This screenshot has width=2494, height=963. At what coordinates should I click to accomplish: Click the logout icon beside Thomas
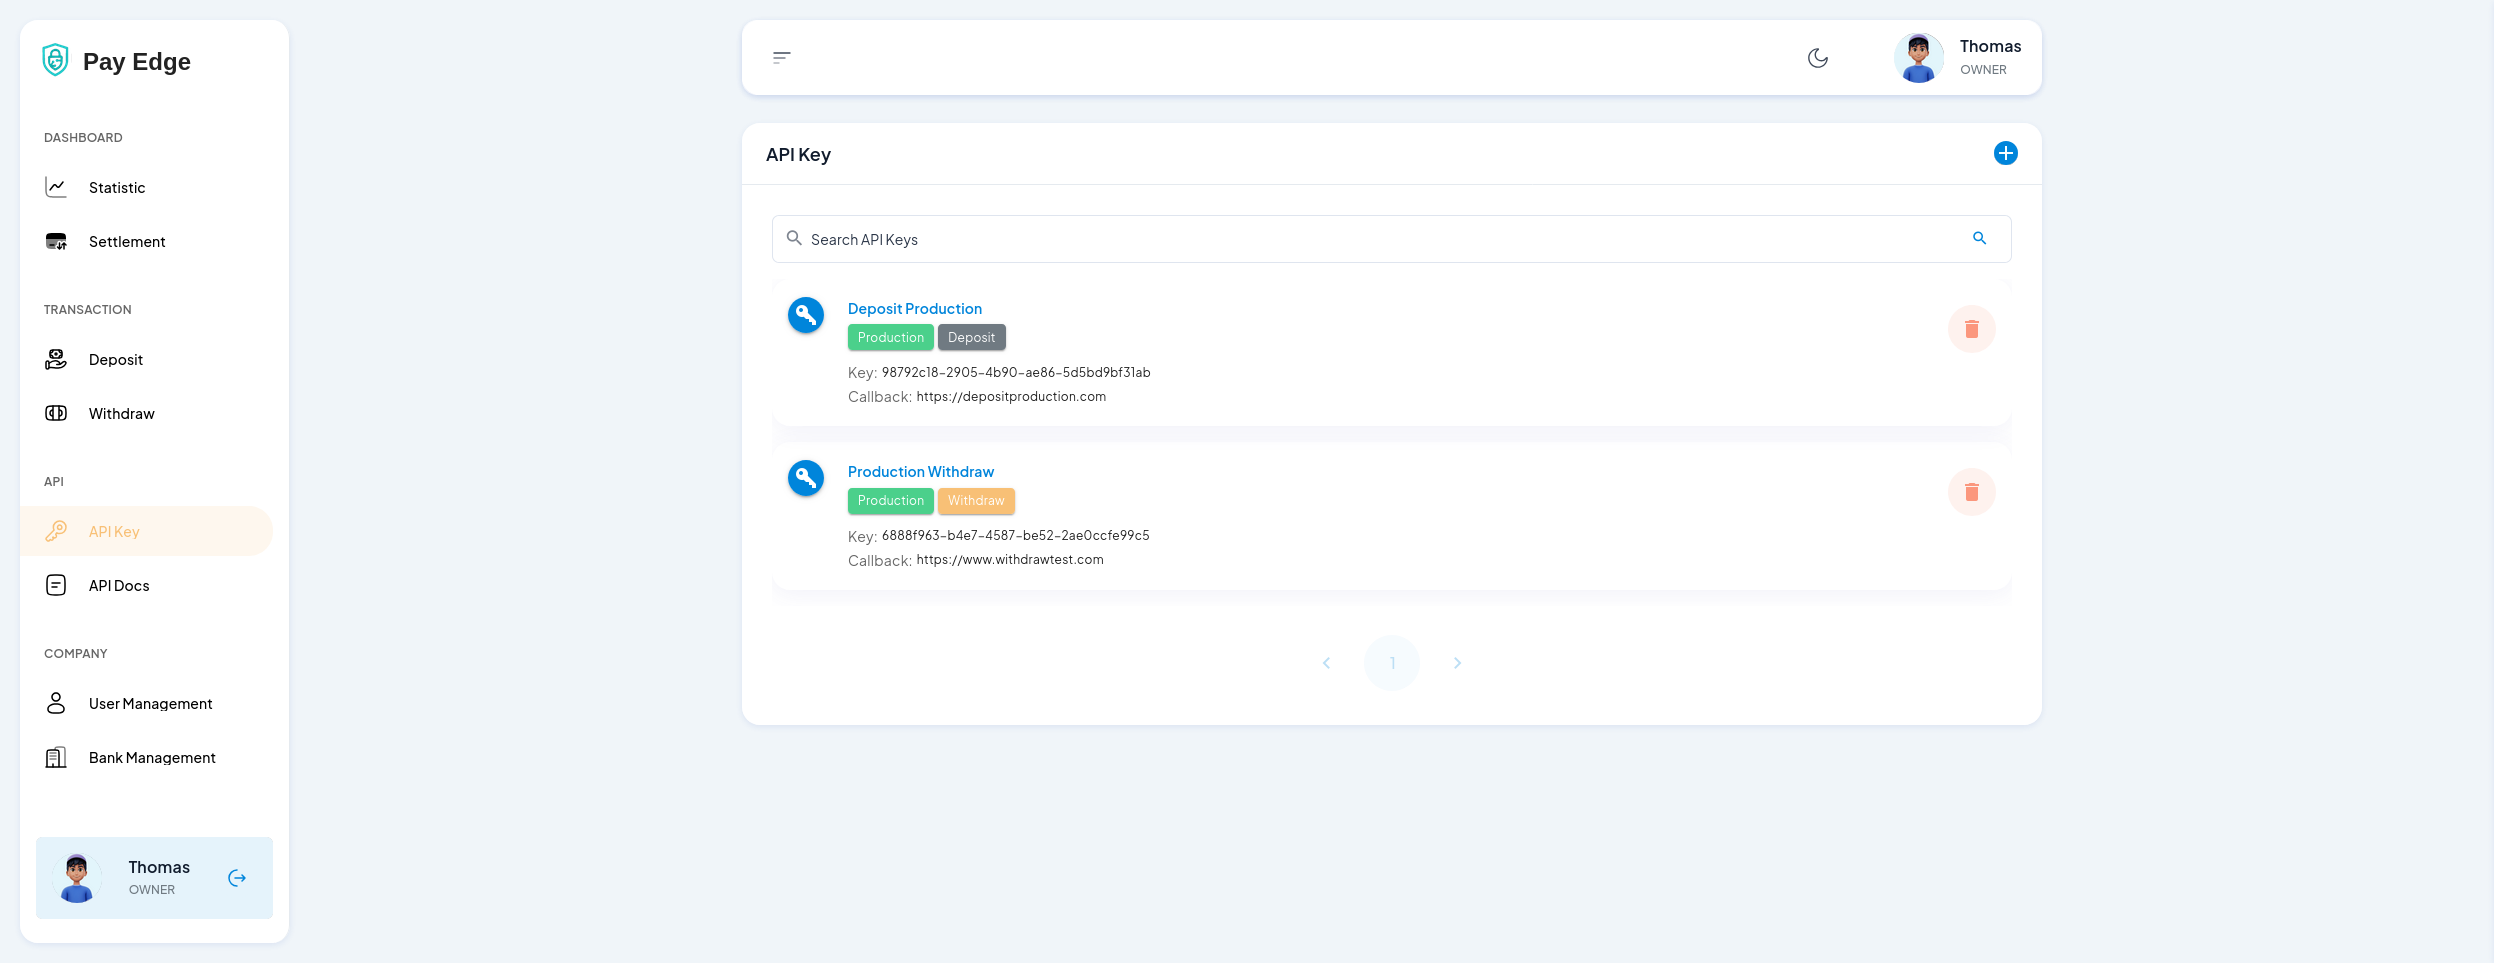[237, 878]
